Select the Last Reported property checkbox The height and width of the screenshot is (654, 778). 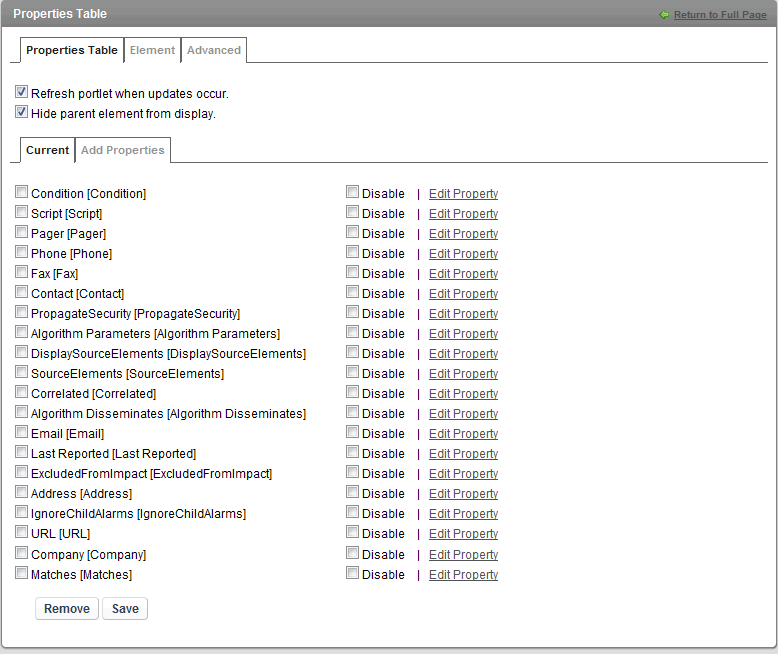21,452
